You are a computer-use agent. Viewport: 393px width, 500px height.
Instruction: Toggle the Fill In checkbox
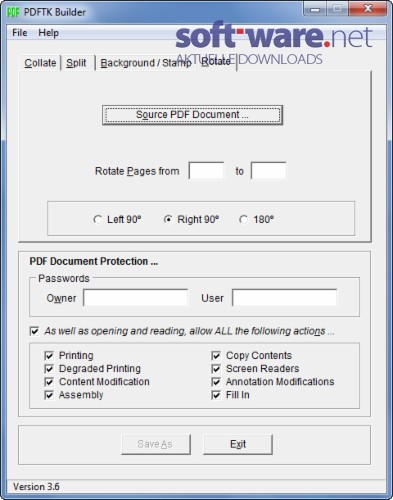(216, 395)
